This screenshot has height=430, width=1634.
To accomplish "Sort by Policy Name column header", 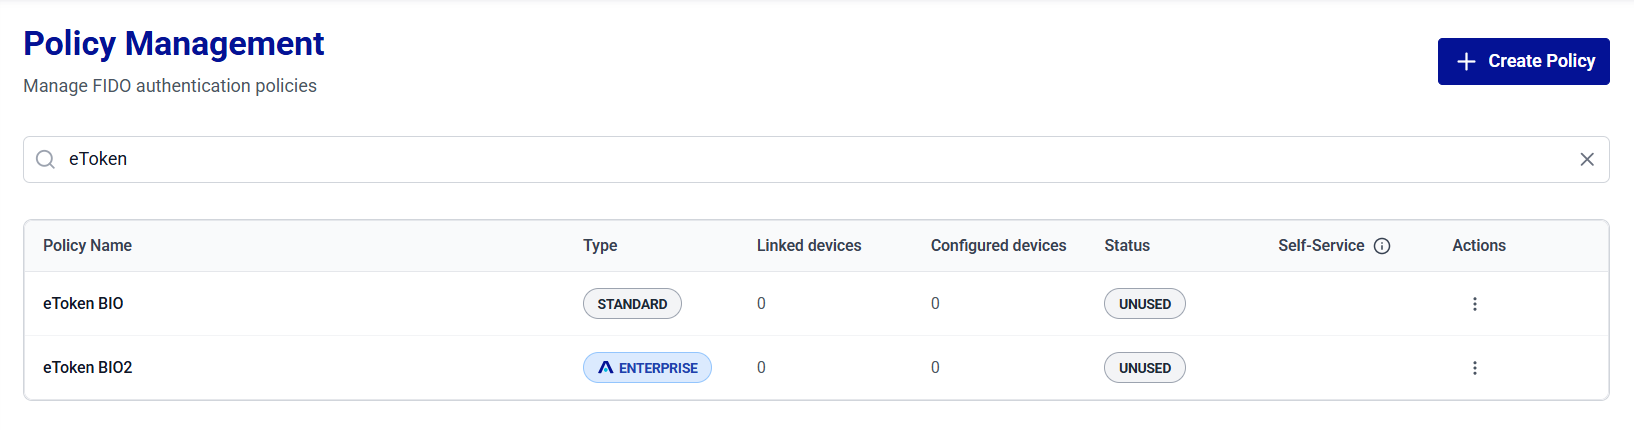I will [87, 246].
